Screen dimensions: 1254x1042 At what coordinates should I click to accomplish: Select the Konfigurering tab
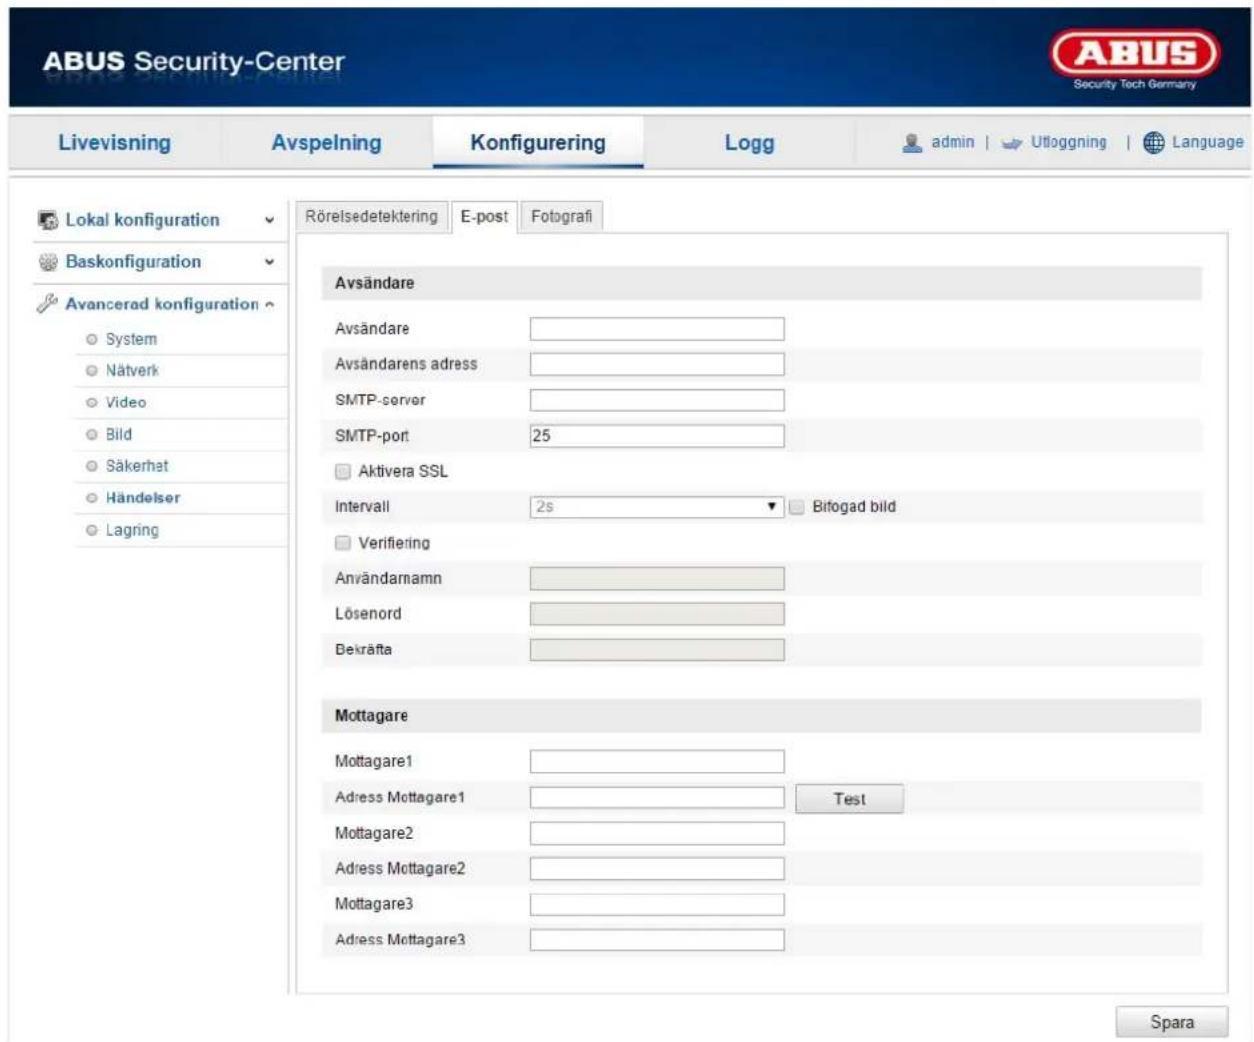pyautogui.click(x=538, y=142)
